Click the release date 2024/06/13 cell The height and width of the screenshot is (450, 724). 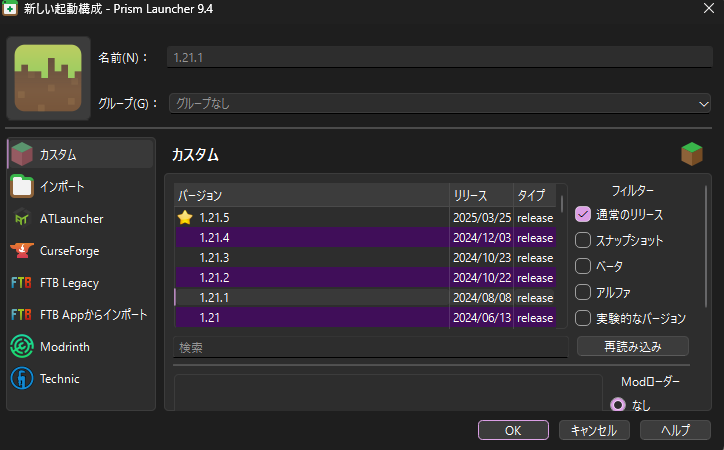pyautogui.click(x=482, y=318)
